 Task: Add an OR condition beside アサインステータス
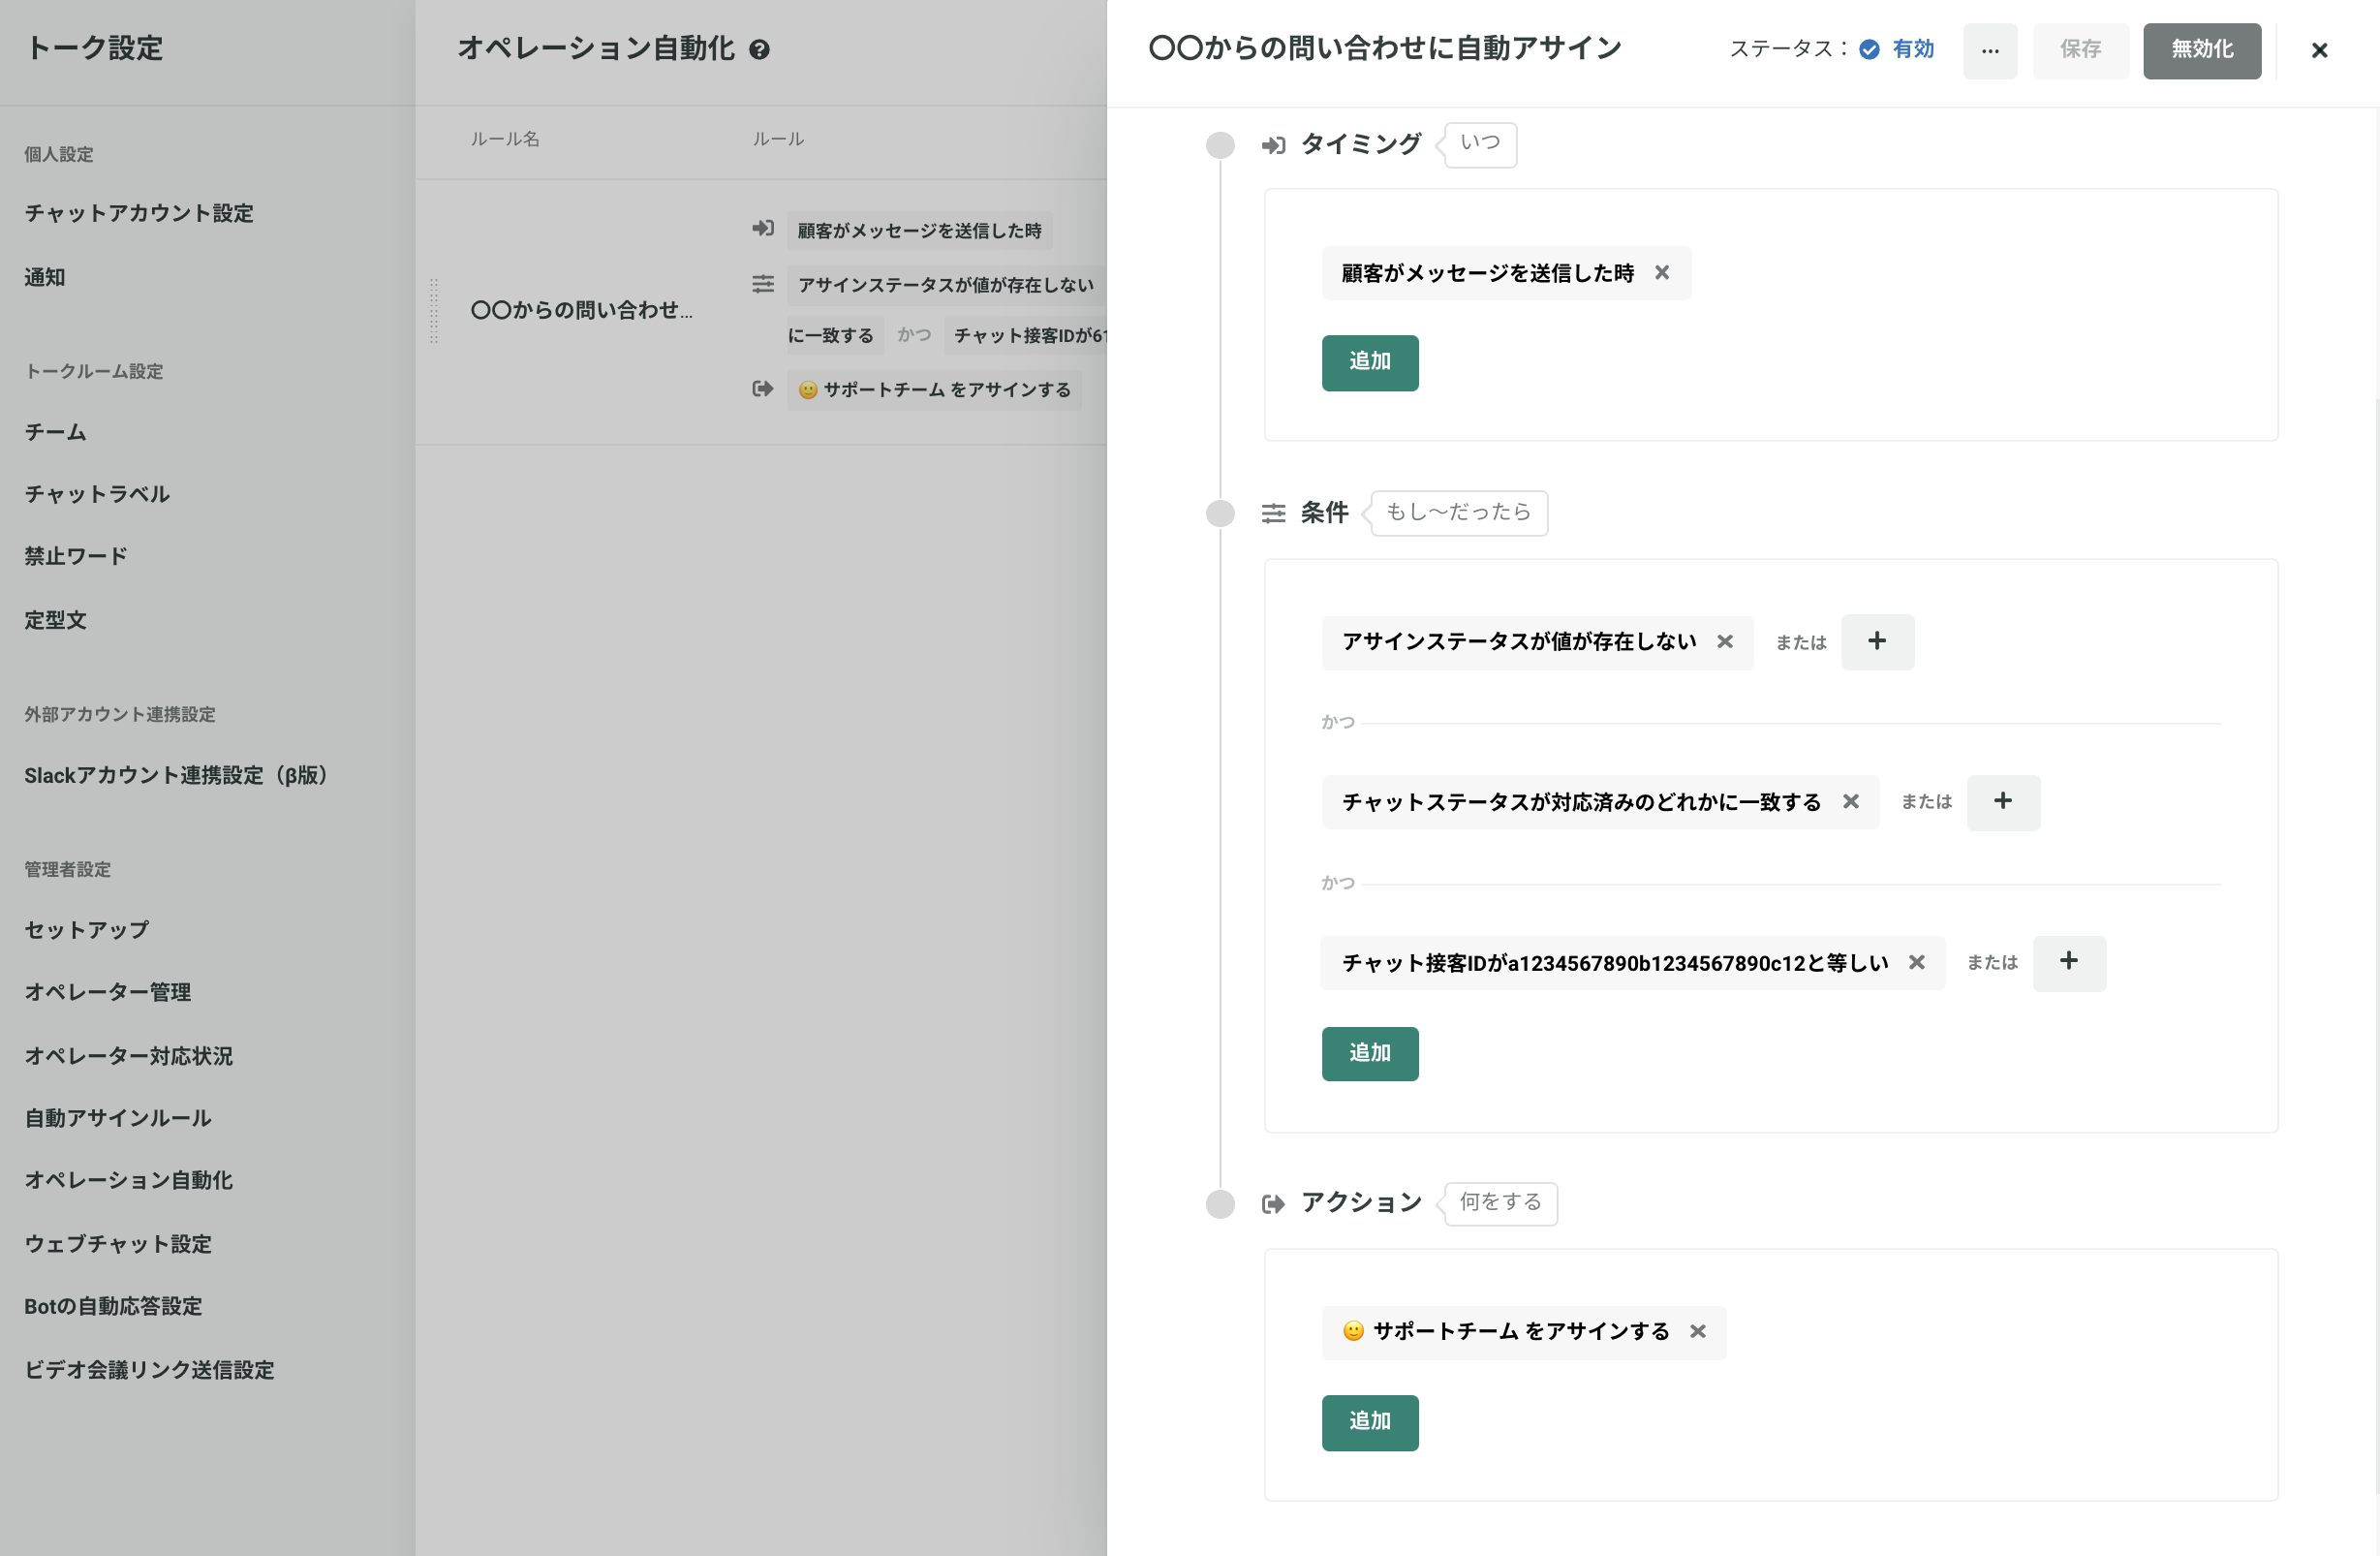pyautogui.click(x=1877, y=642)
